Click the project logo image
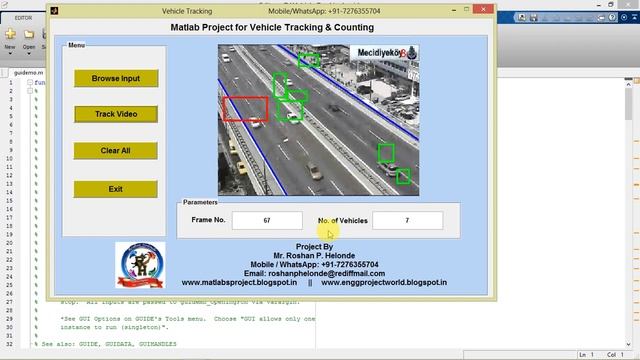 (x=140, y=265)
